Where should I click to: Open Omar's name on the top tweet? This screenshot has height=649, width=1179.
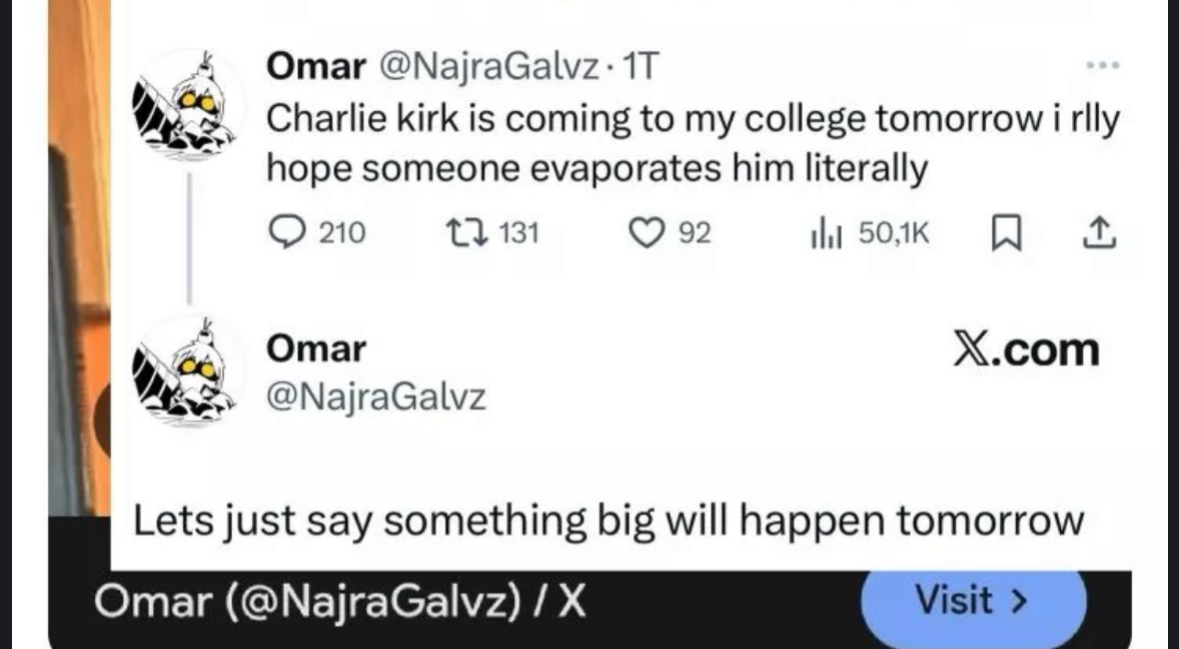315,67
